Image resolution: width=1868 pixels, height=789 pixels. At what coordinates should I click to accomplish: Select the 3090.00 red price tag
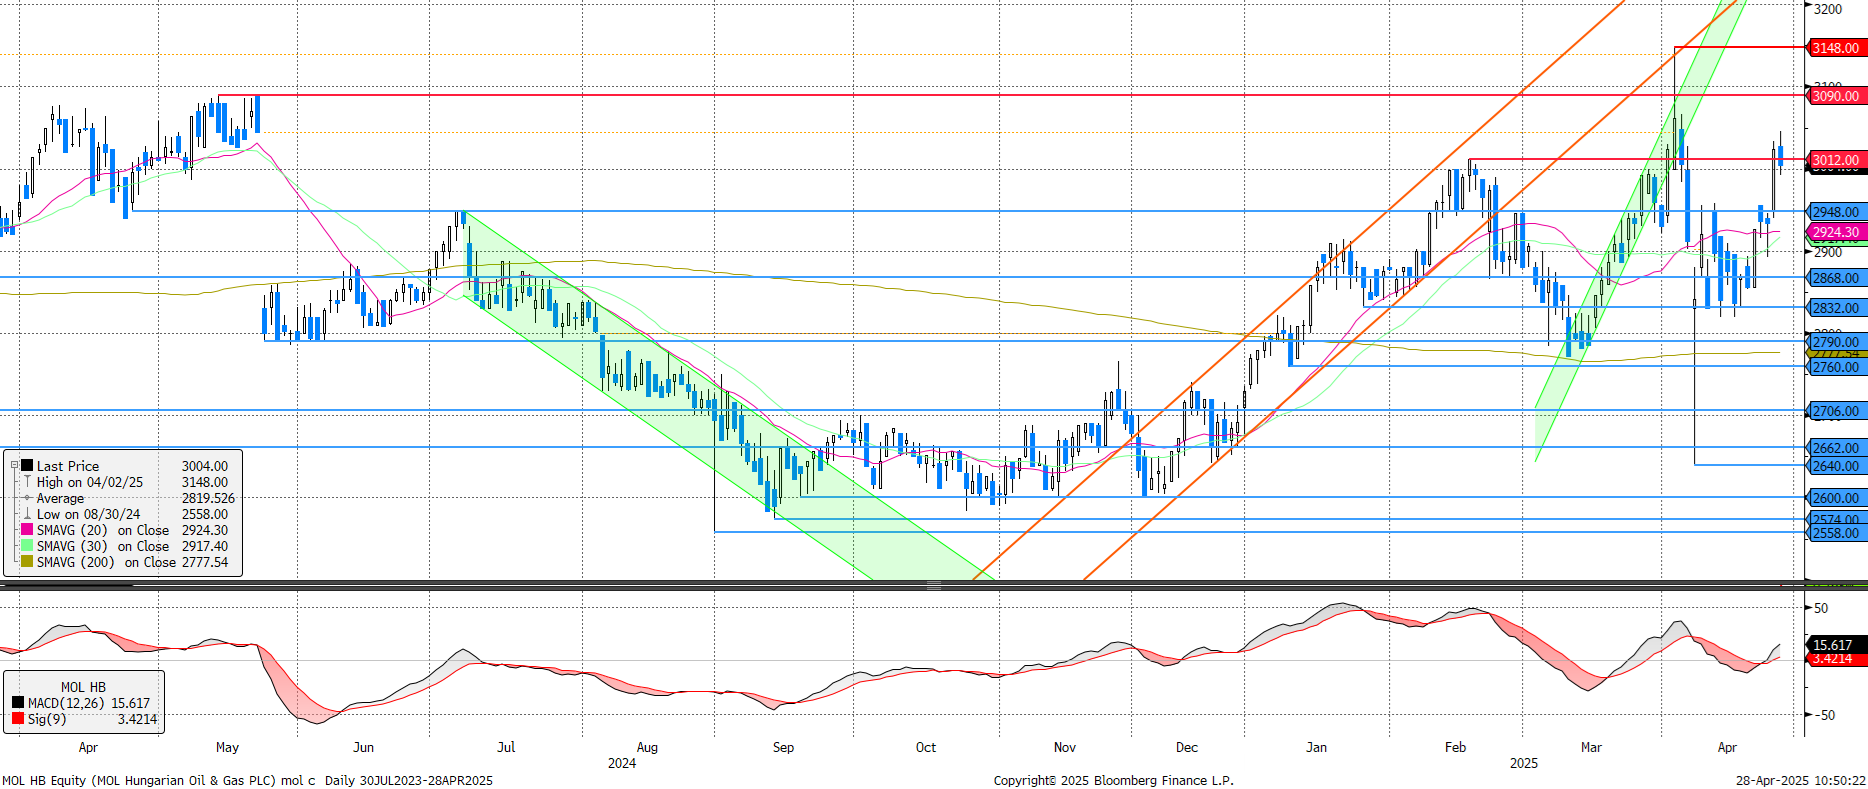tap(1836, 96)
